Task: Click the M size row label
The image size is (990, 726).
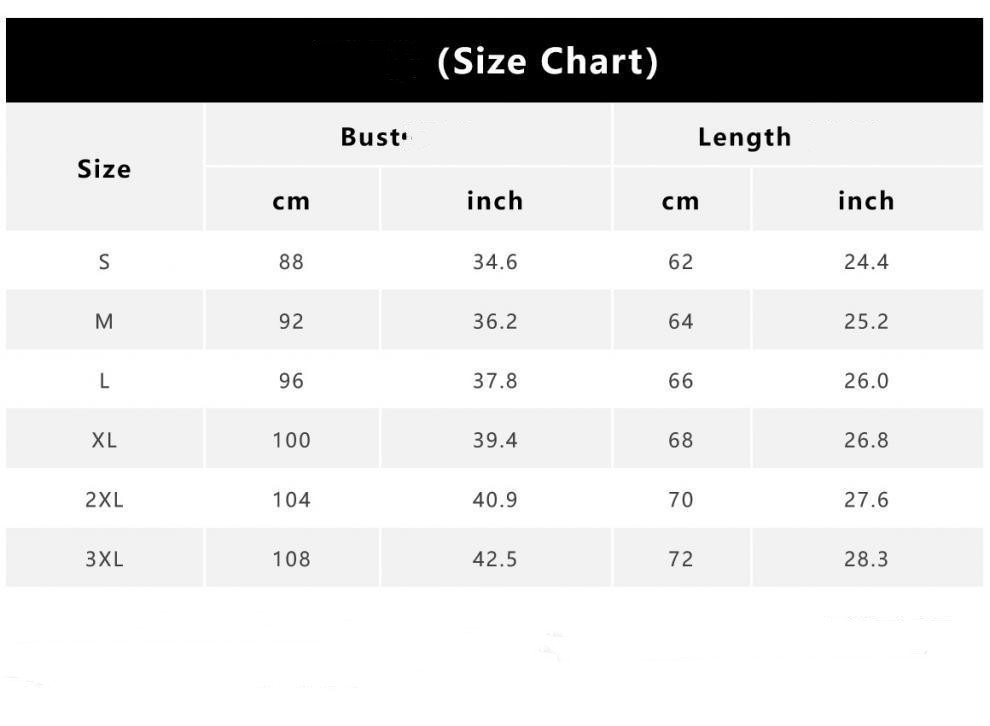Action: [104, 322]
